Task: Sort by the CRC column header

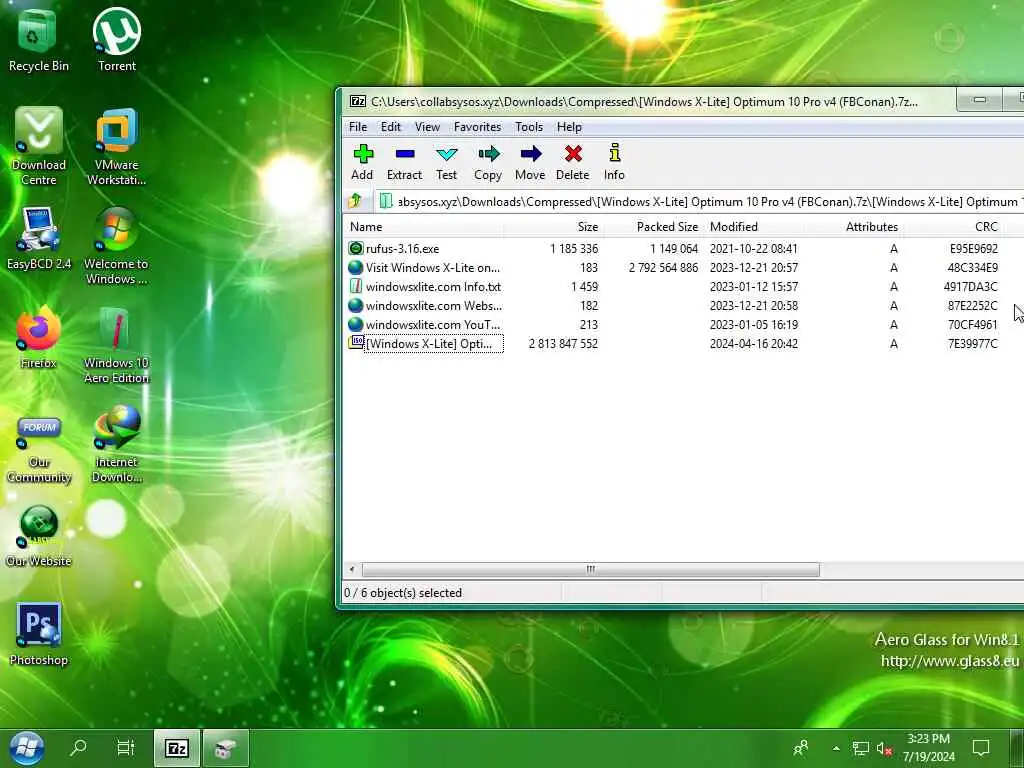Action: coord(953,227)
